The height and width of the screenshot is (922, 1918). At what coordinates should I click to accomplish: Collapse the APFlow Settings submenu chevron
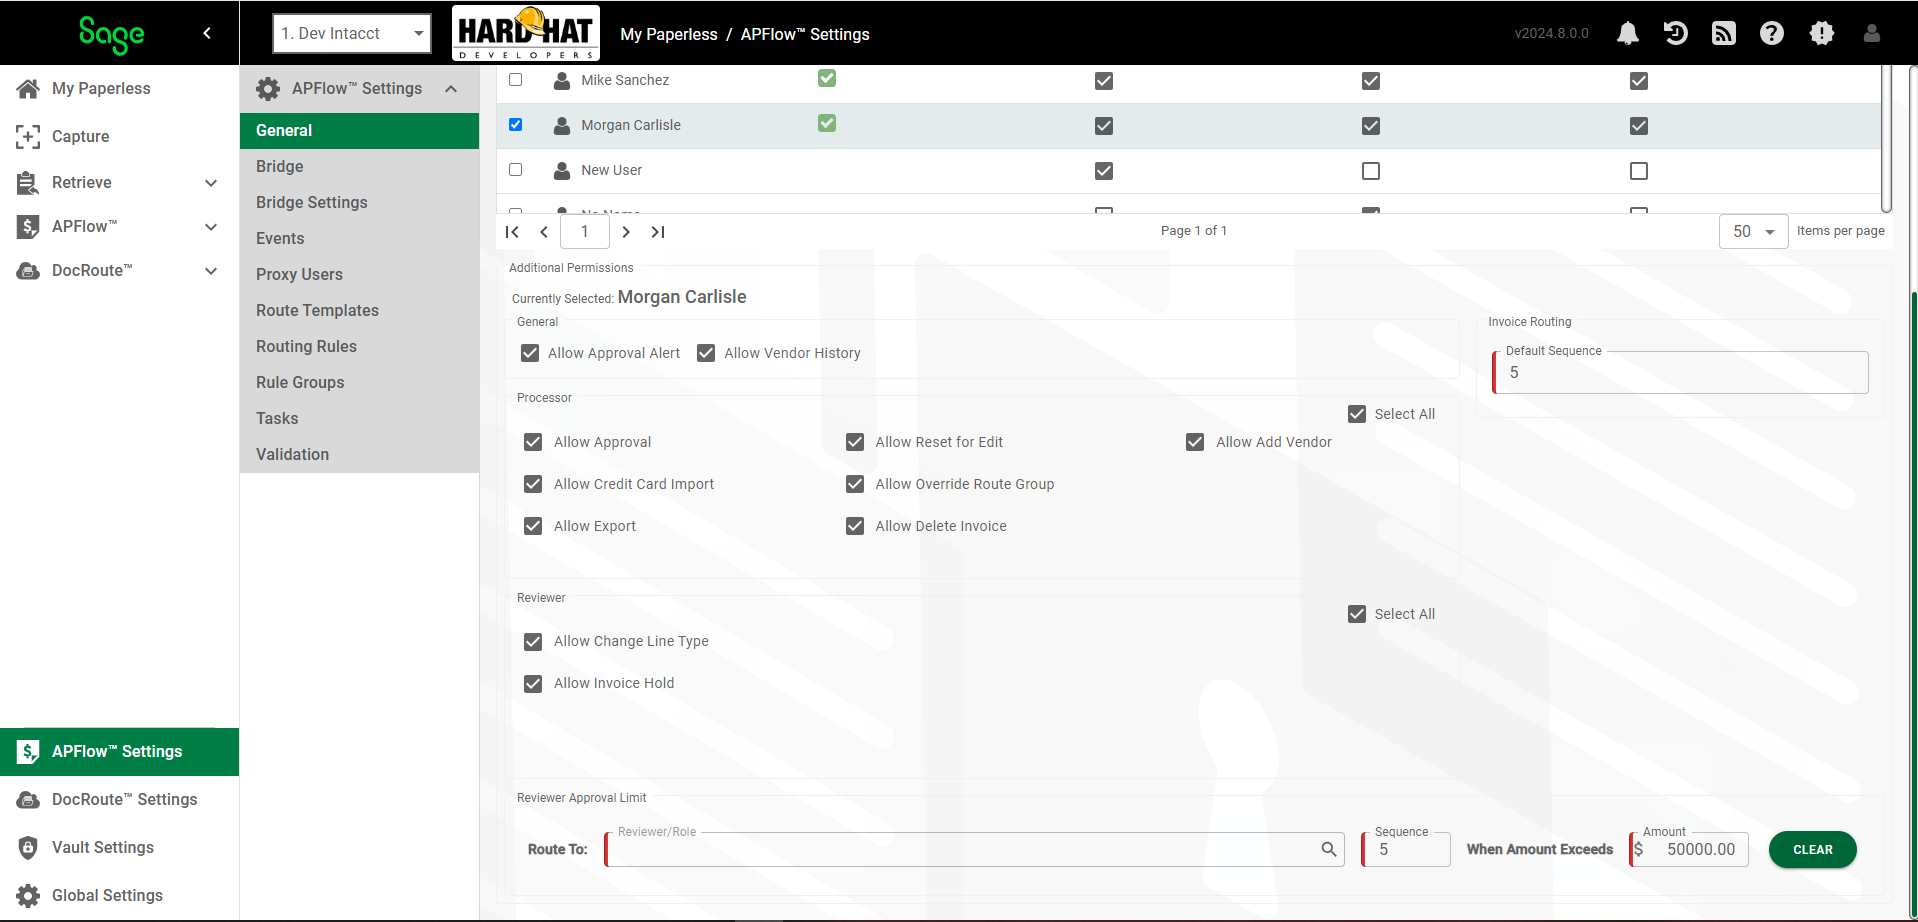point(451,88)
